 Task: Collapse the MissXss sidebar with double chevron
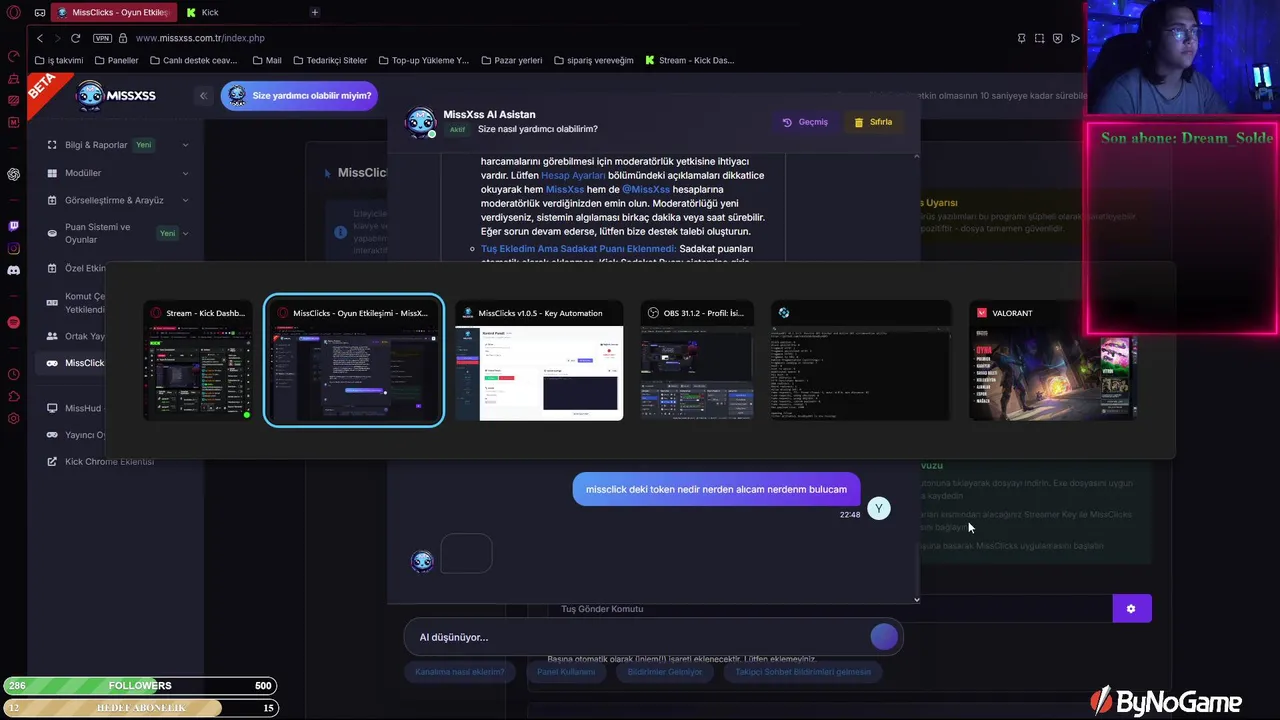coord(203,96)
